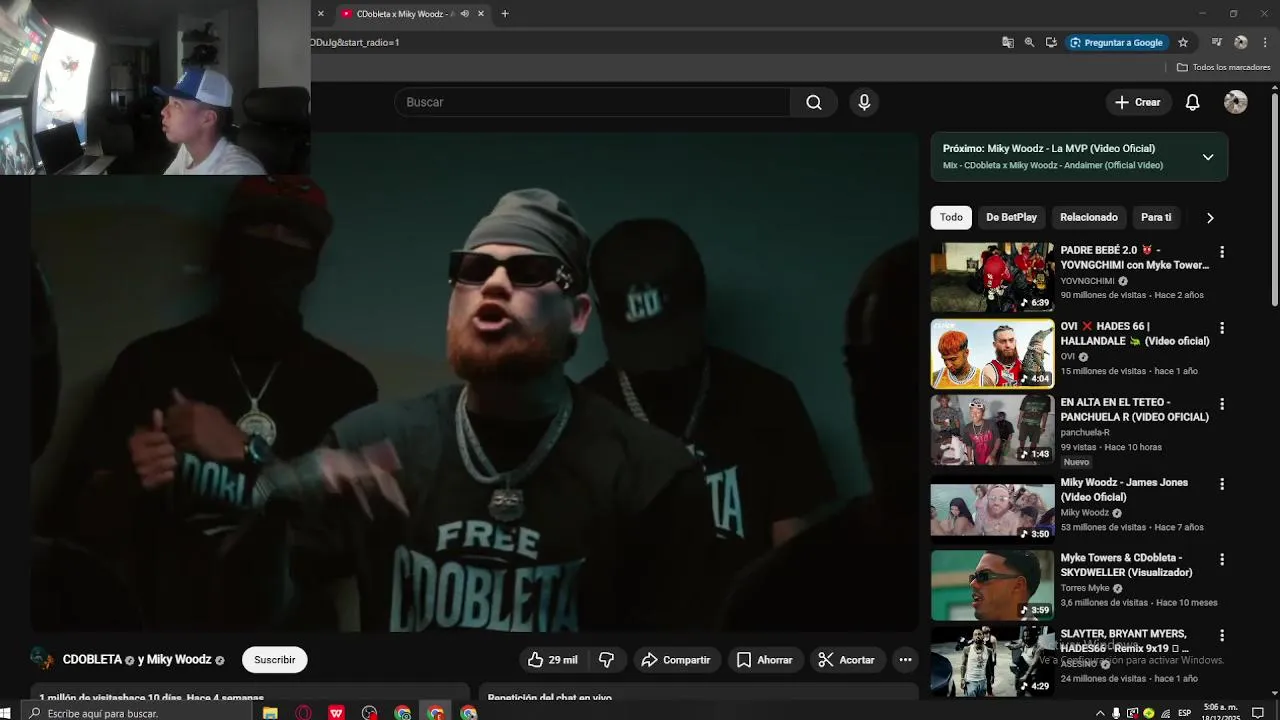Show more filter chips with right arrow
Screen dimensions: 1280x720
point(1210,217)
